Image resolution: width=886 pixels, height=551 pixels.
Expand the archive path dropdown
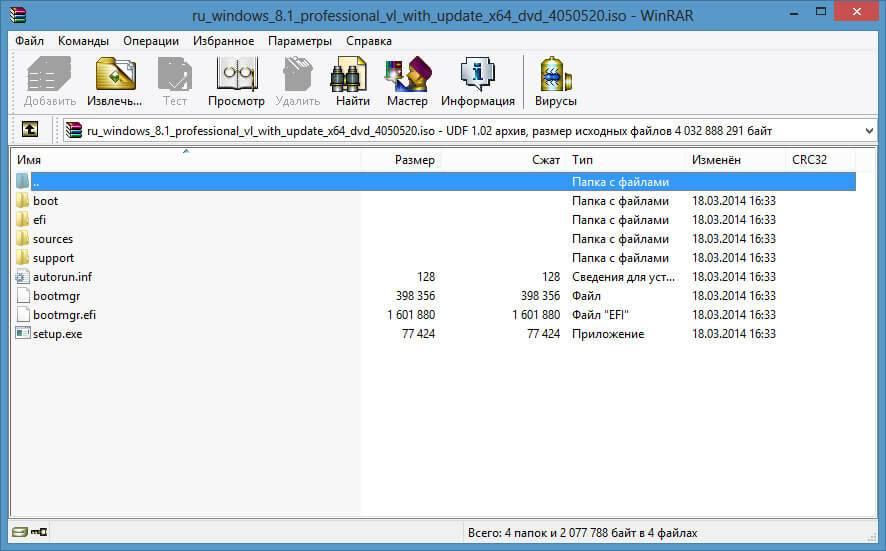869,131
